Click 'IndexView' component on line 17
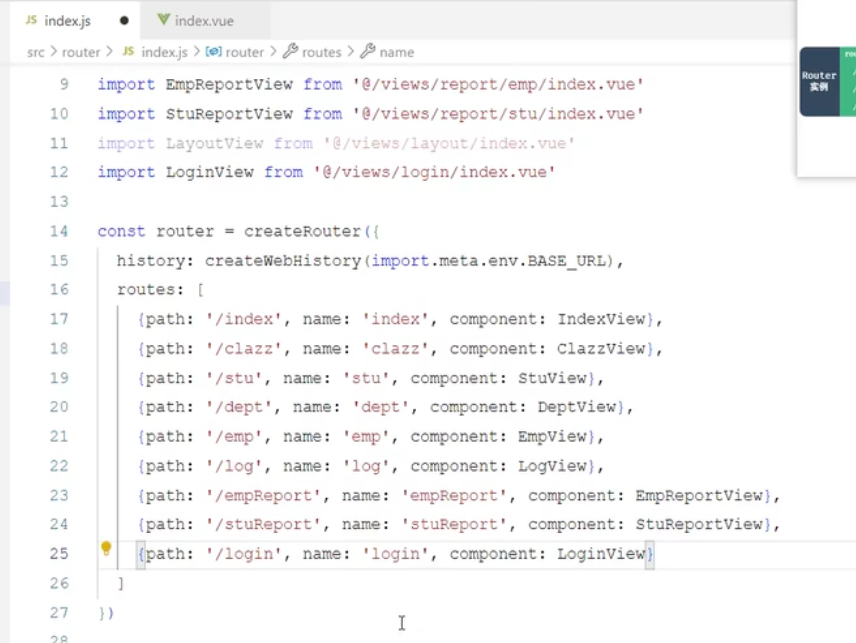This screenshot has height=643, width=856. (601, 319)
